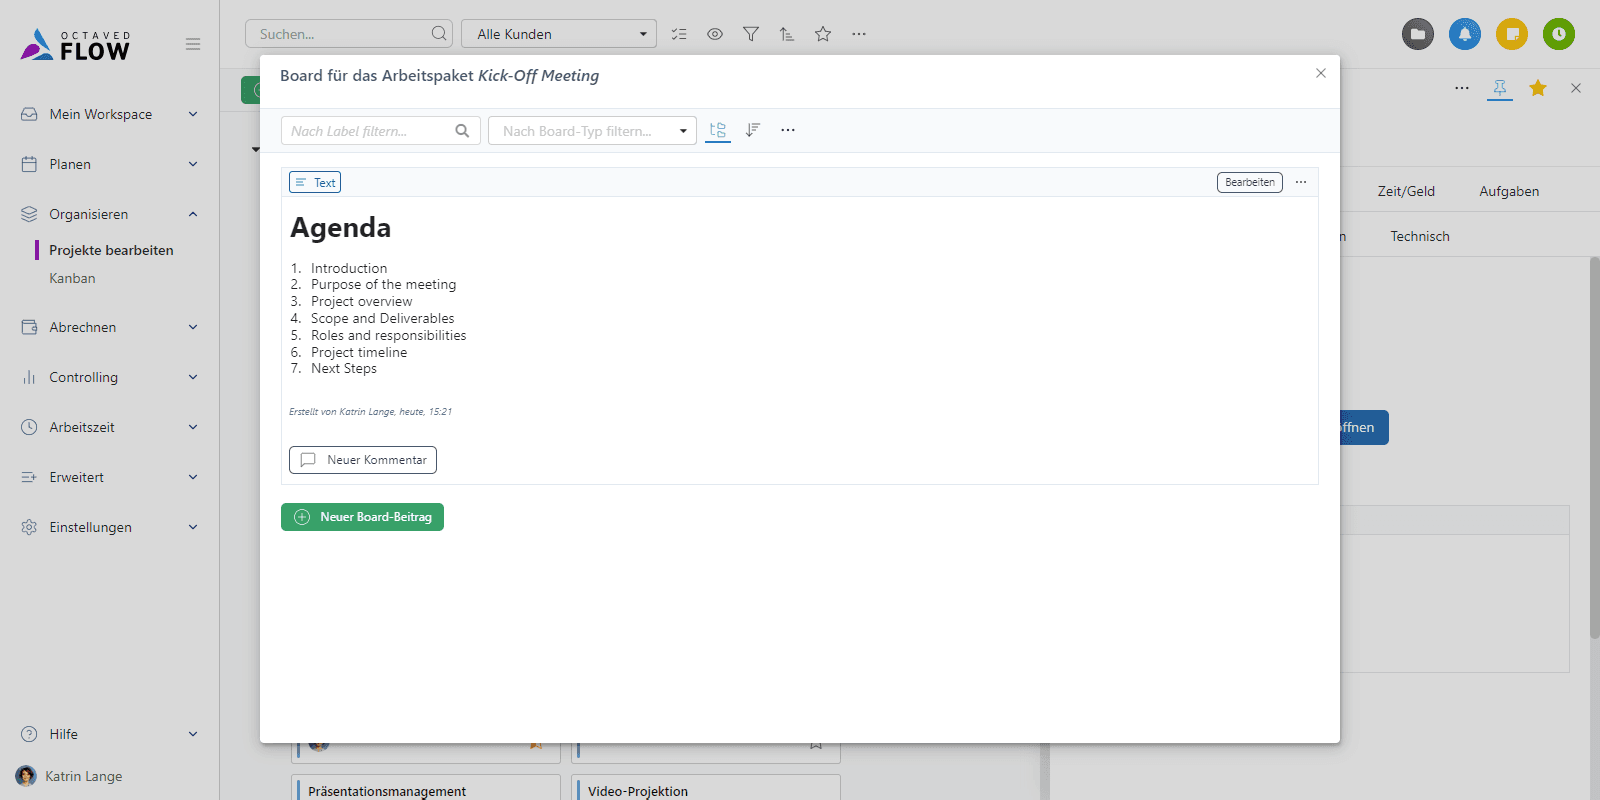Open Kanban in the sidebar

(x=72, y=278)
